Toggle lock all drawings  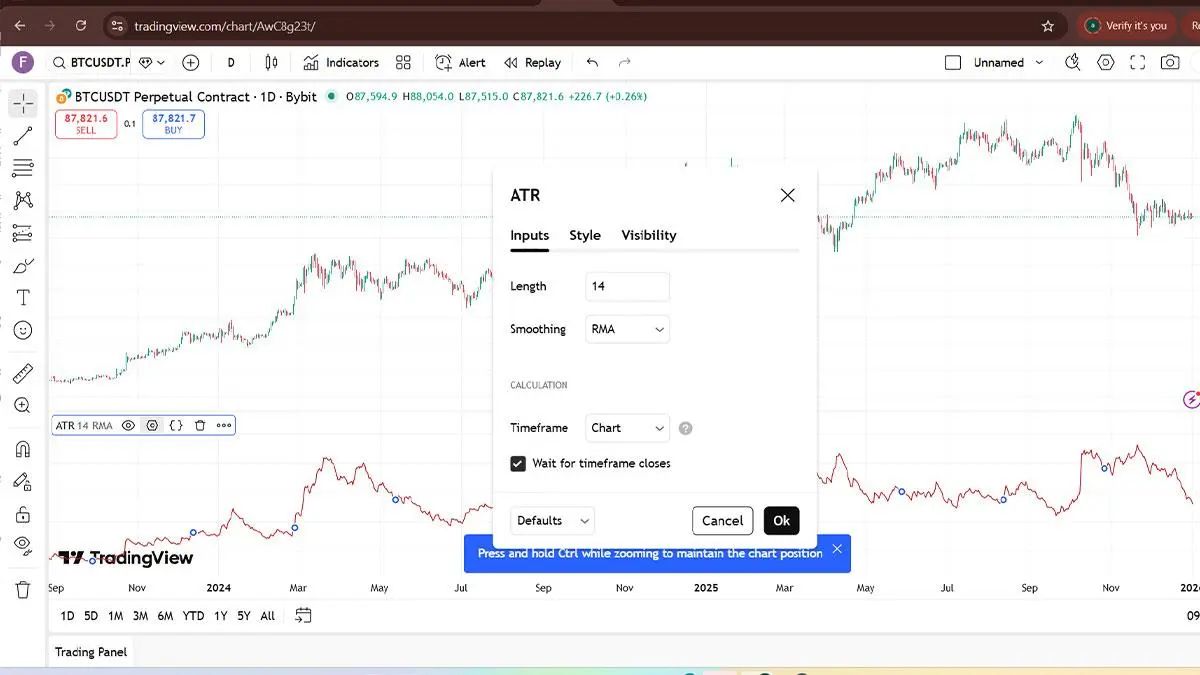pyautogui.click(x=23, y=514)
